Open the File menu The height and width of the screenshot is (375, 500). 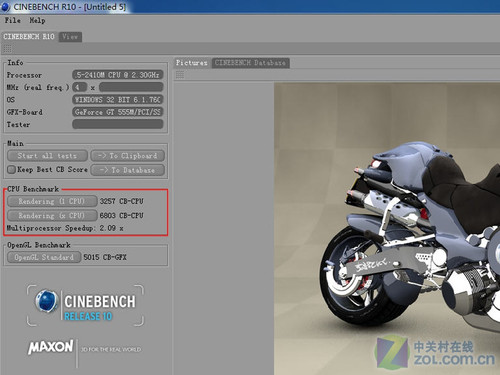[x=12, y=20]
